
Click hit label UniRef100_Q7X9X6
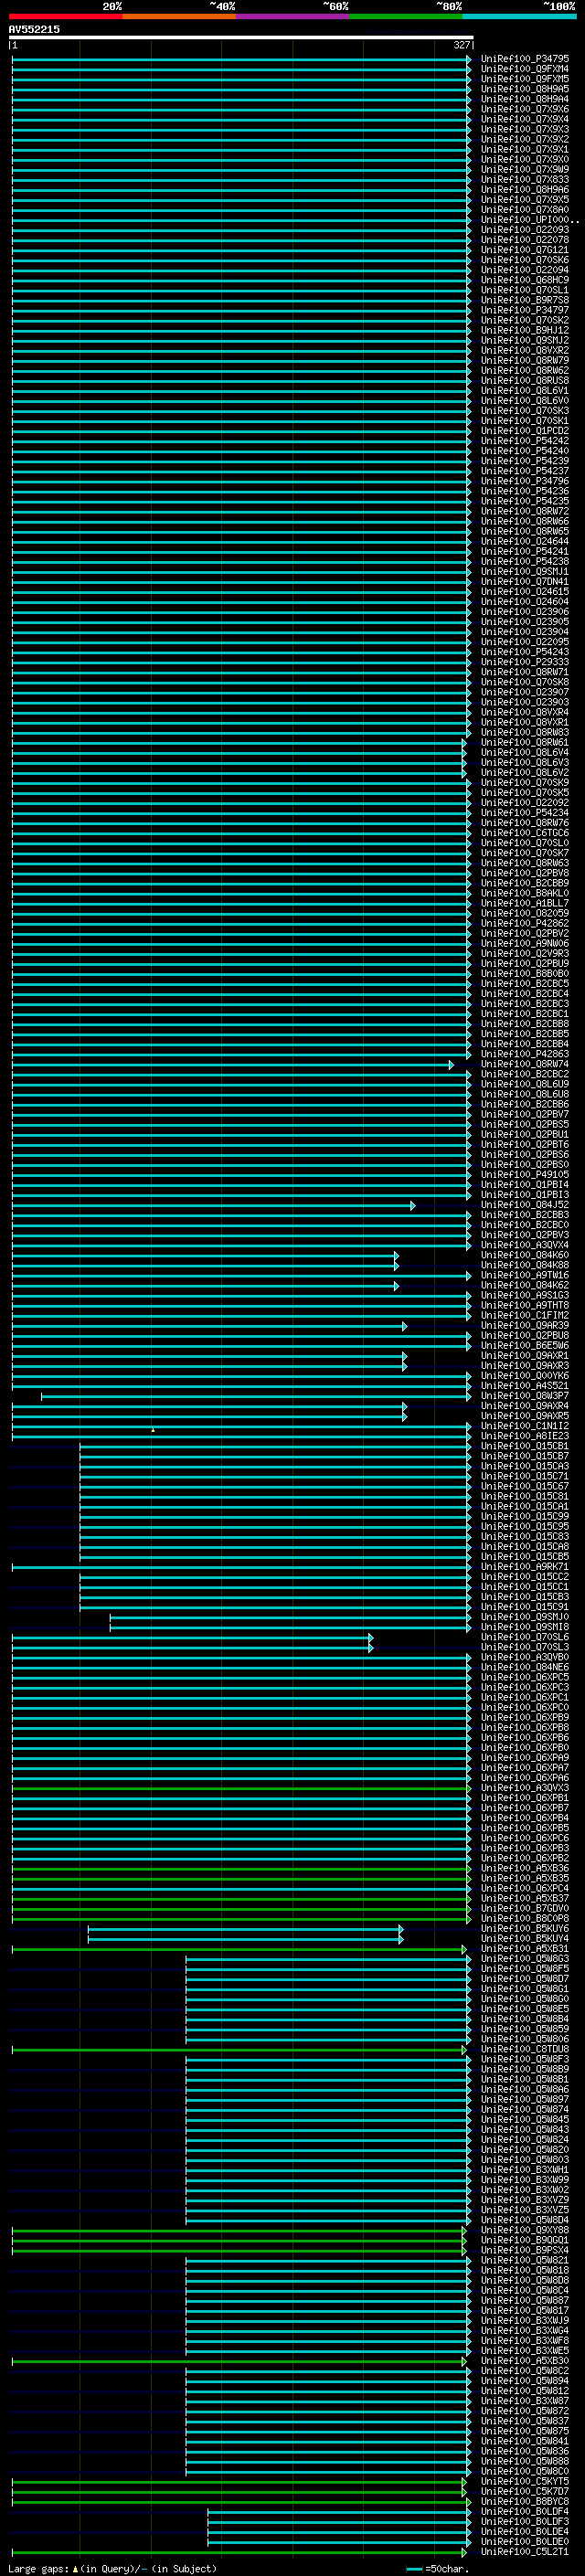(524, 110)
